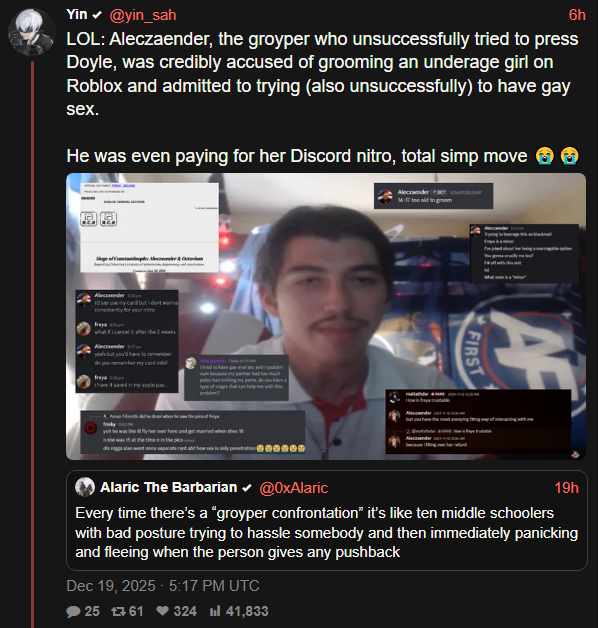
Task: Click Alaric The Barbarian display name
Action: tap(169, 487)
